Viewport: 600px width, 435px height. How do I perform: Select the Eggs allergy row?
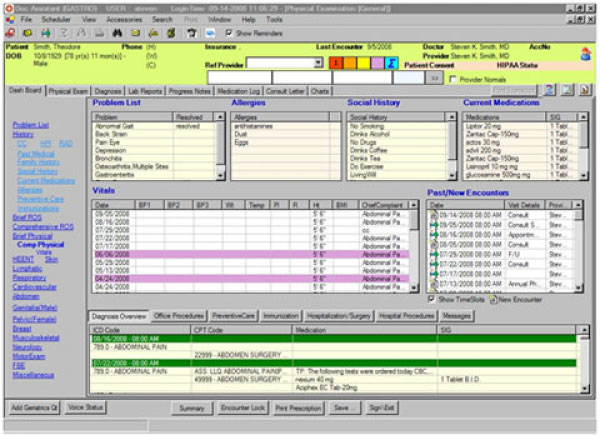pos(285,142)
